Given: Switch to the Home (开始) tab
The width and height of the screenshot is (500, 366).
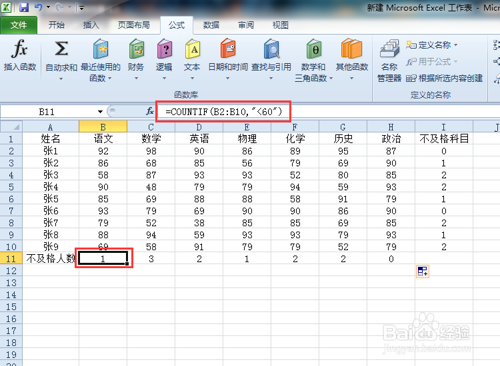Looking at the screenshot, I should point(56,25).
